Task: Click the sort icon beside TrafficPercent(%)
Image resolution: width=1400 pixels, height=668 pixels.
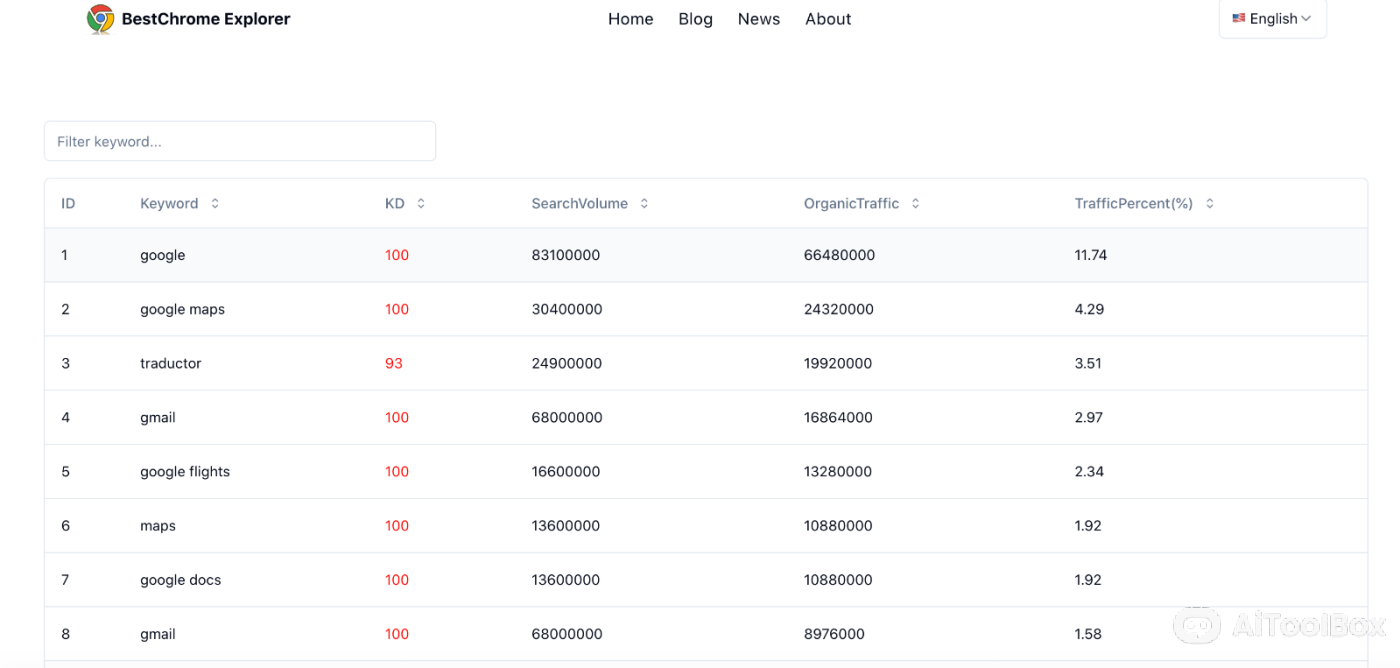Action: 1209,204
